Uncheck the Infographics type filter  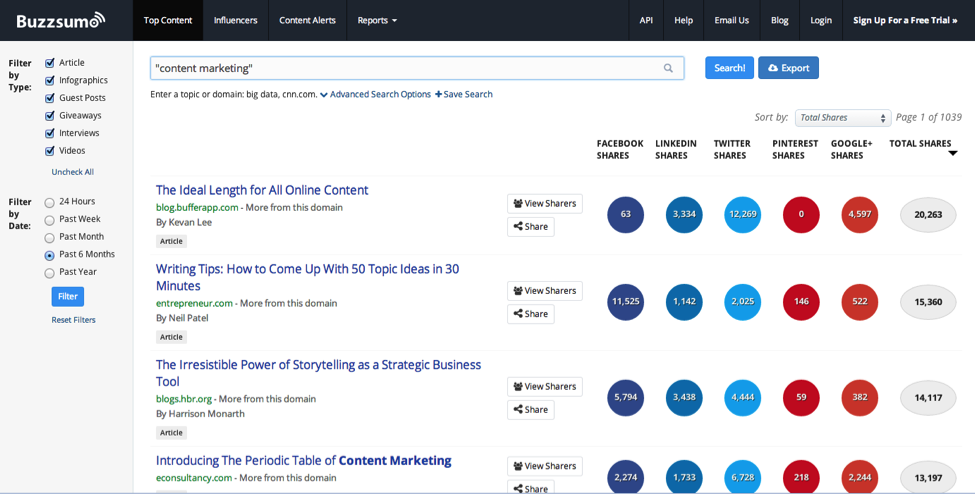point(50,80)
